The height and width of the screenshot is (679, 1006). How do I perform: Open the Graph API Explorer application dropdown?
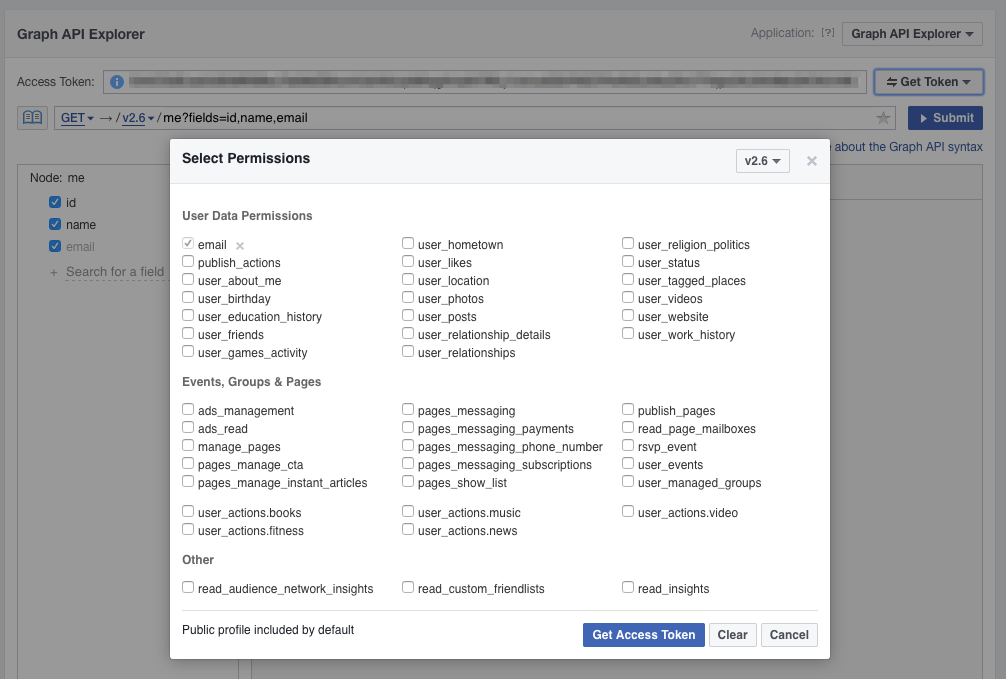pos(912,34)
